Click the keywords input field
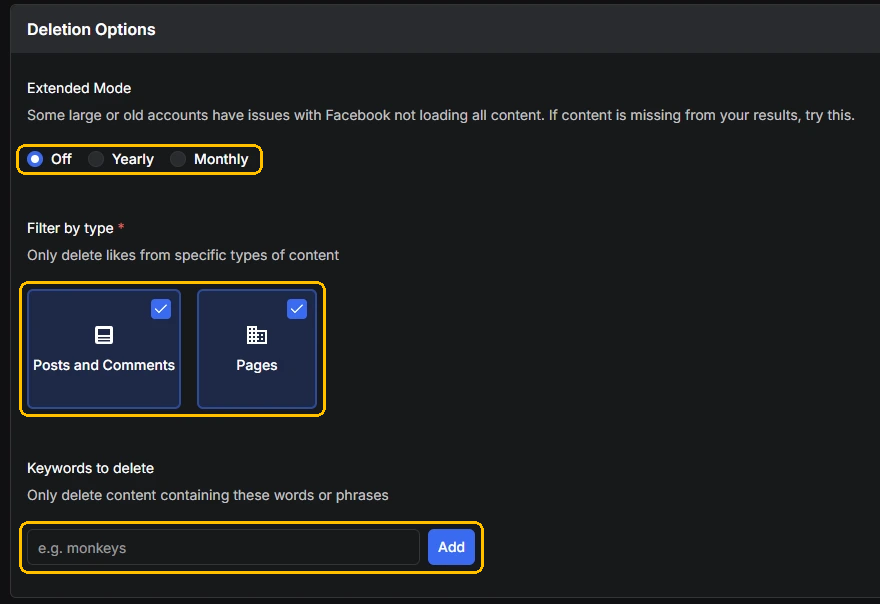Screen dimensions: 880x604 223,547
